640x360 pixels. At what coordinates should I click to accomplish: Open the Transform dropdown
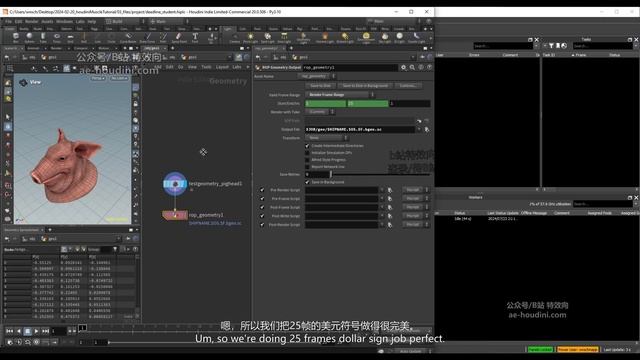[x=326, y=138]
